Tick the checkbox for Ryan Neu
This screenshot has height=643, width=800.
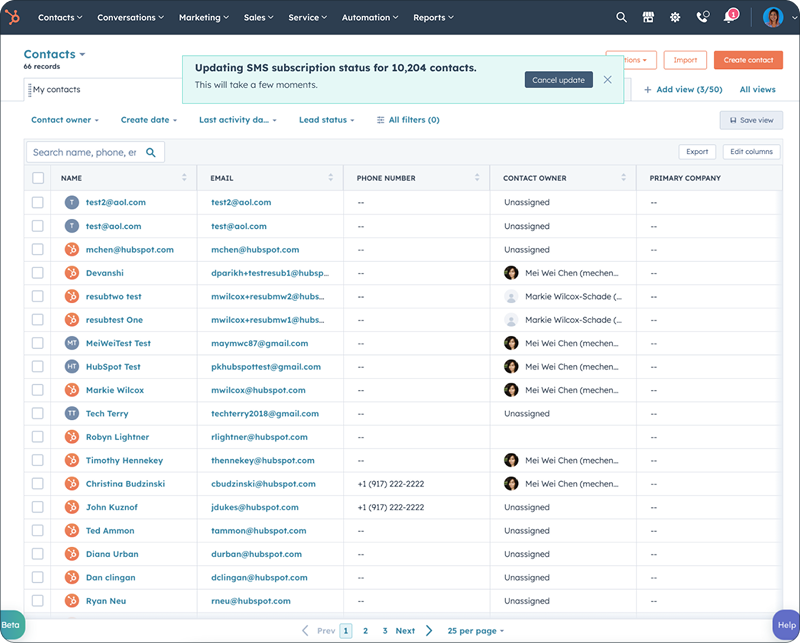tap(37, 600)
